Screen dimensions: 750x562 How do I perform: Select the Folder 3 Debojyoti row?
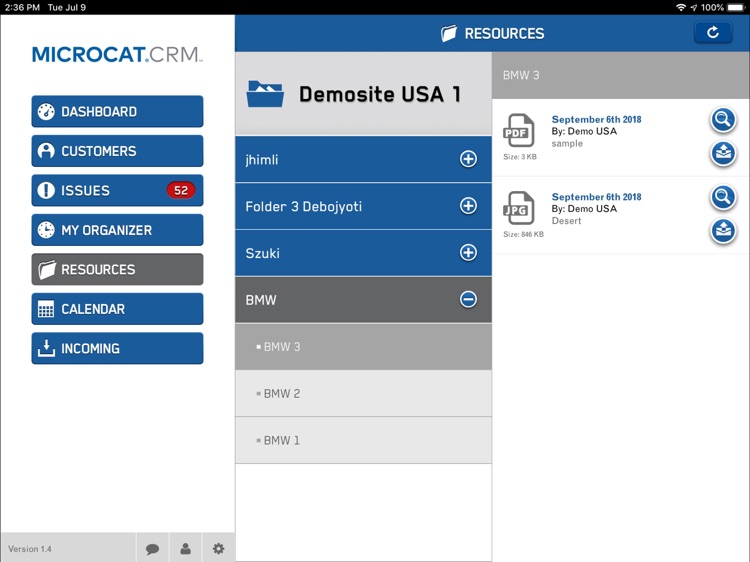(x=364, y=206)
